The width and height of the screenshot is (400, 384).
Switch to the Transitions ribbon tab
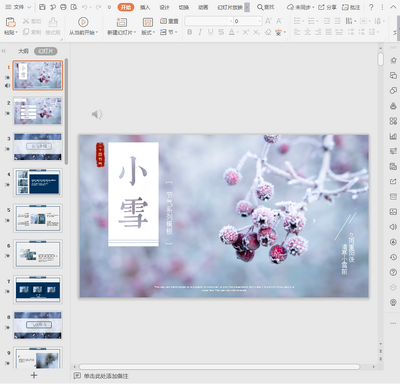[184, 7]
